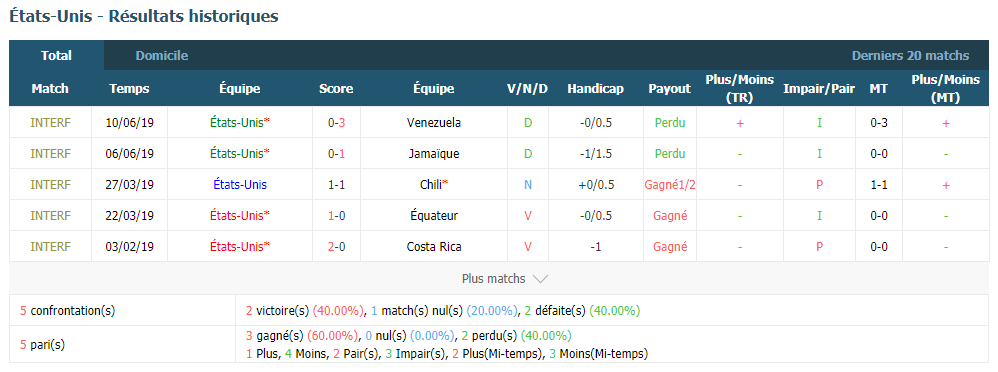998x372 pixels.
Task: Open the Équateur team link
Action: pos(434,216)
